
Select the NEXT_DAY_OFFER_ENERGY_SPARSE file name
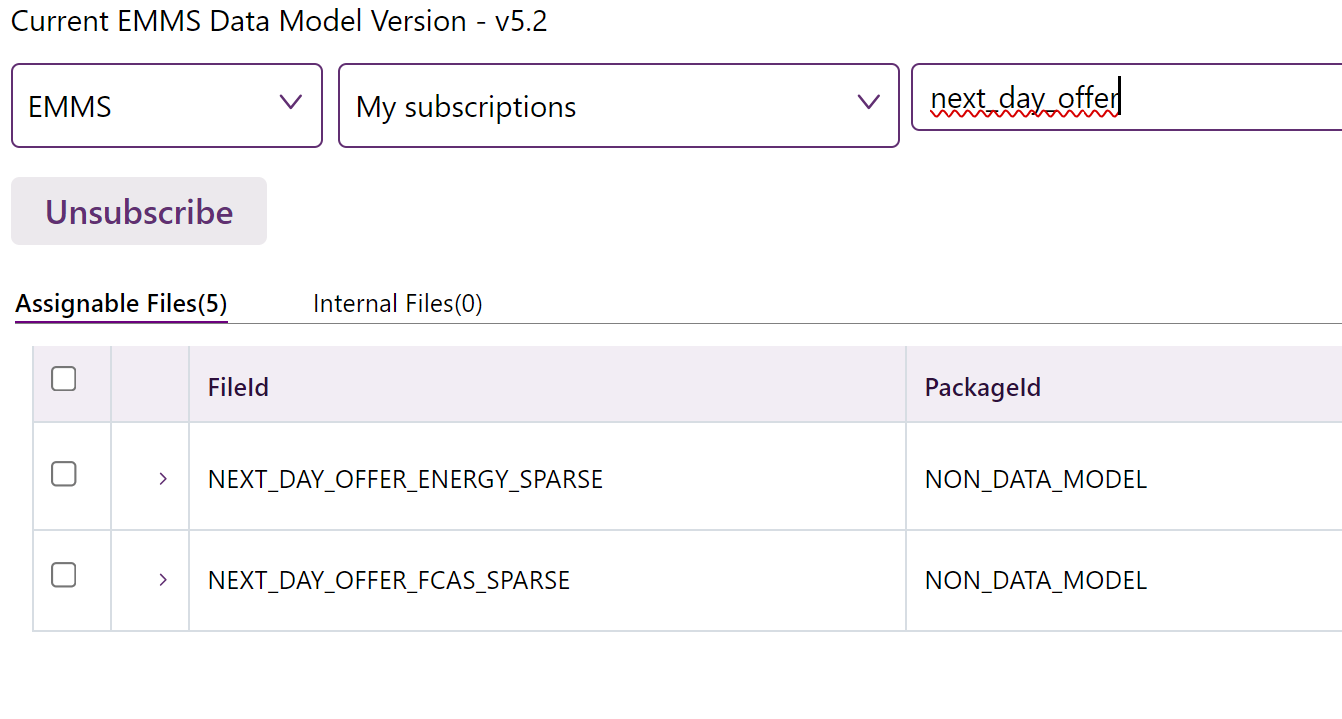pyautogui.click(x=405, y=480)
